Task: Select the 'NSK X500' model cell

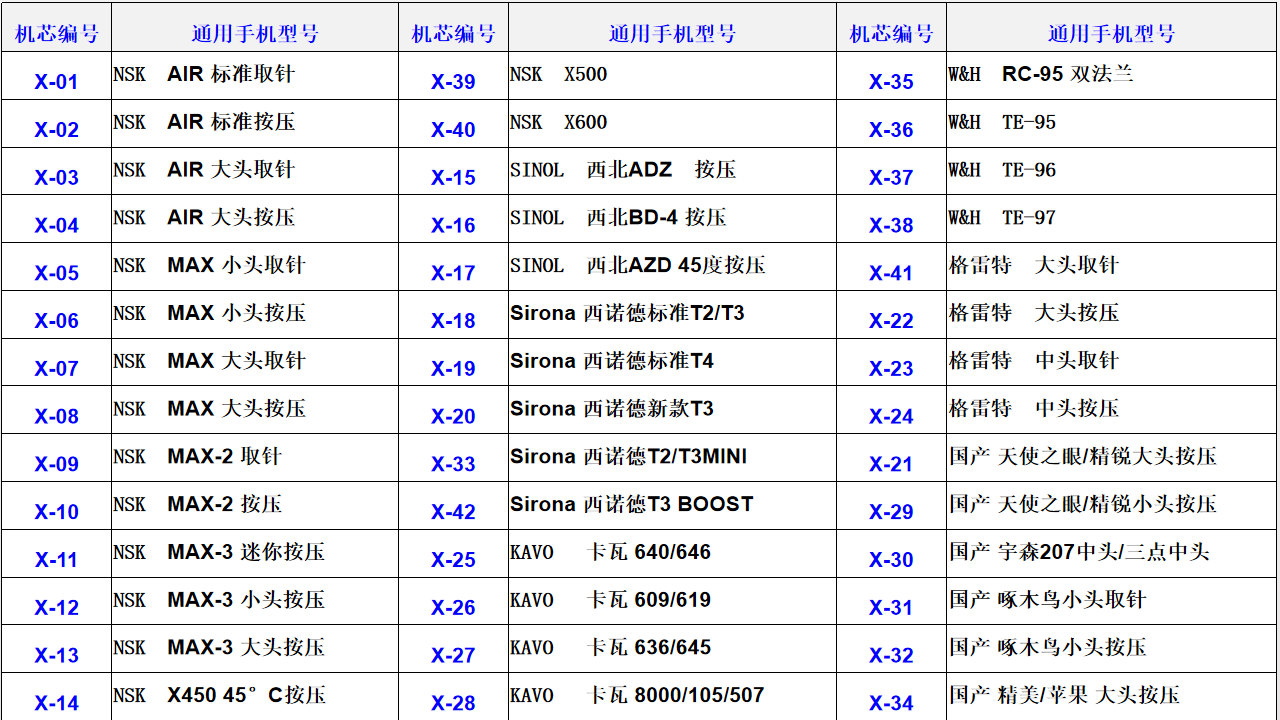Action: click(x=672, y=76)
